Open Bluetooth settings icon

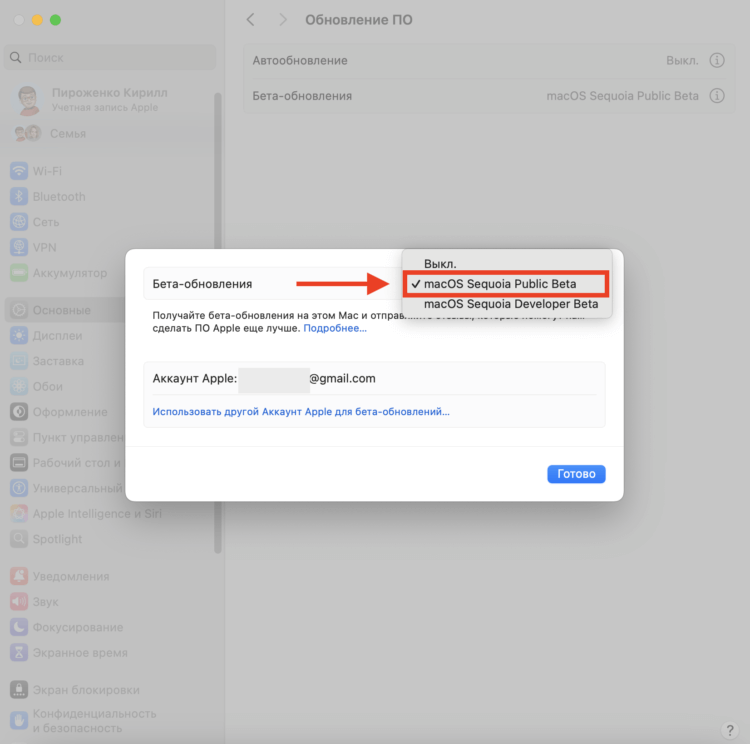click(x=19, y=196)
